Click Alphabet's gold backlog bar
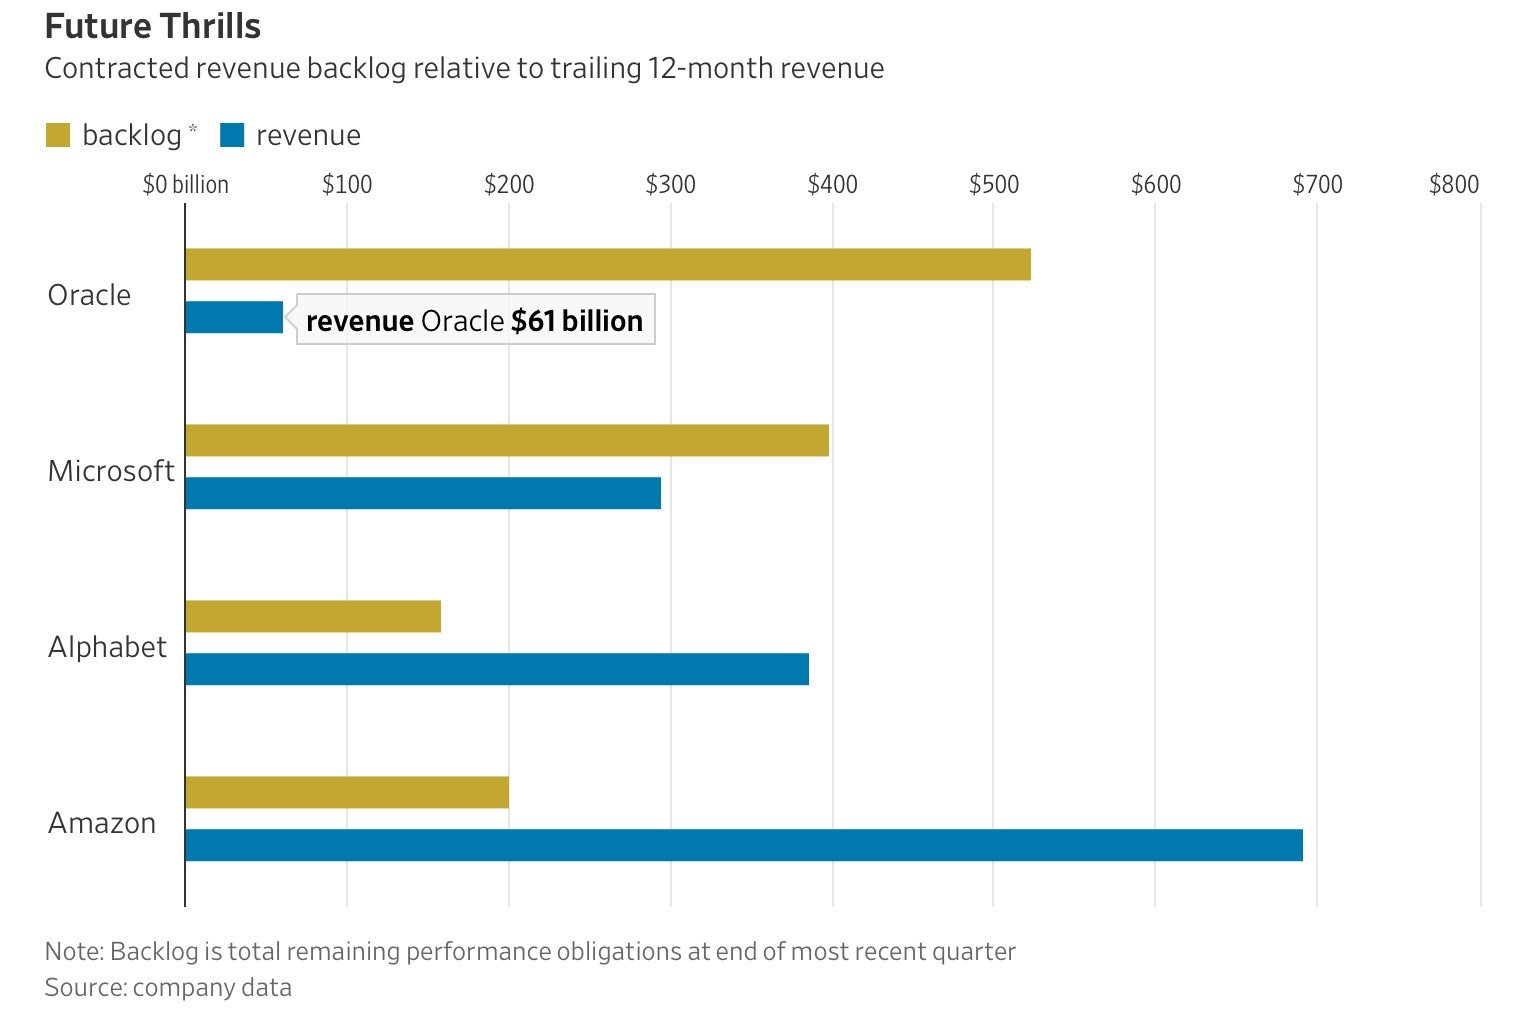Image resolution: width=1533 pixels, height=1023 pixels. tap(312, 616)
